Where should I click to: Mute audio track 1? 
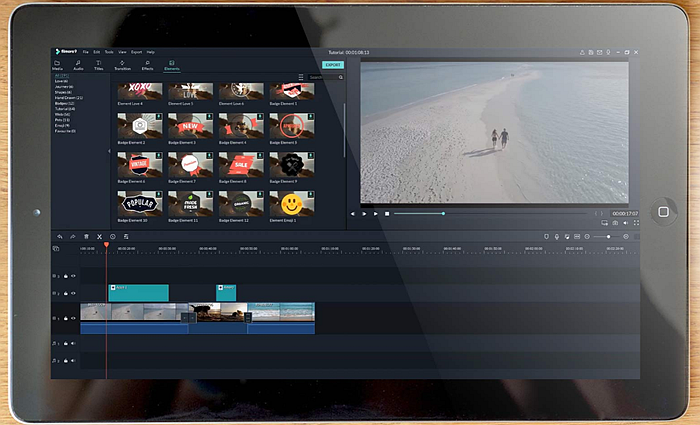point(73,343)
